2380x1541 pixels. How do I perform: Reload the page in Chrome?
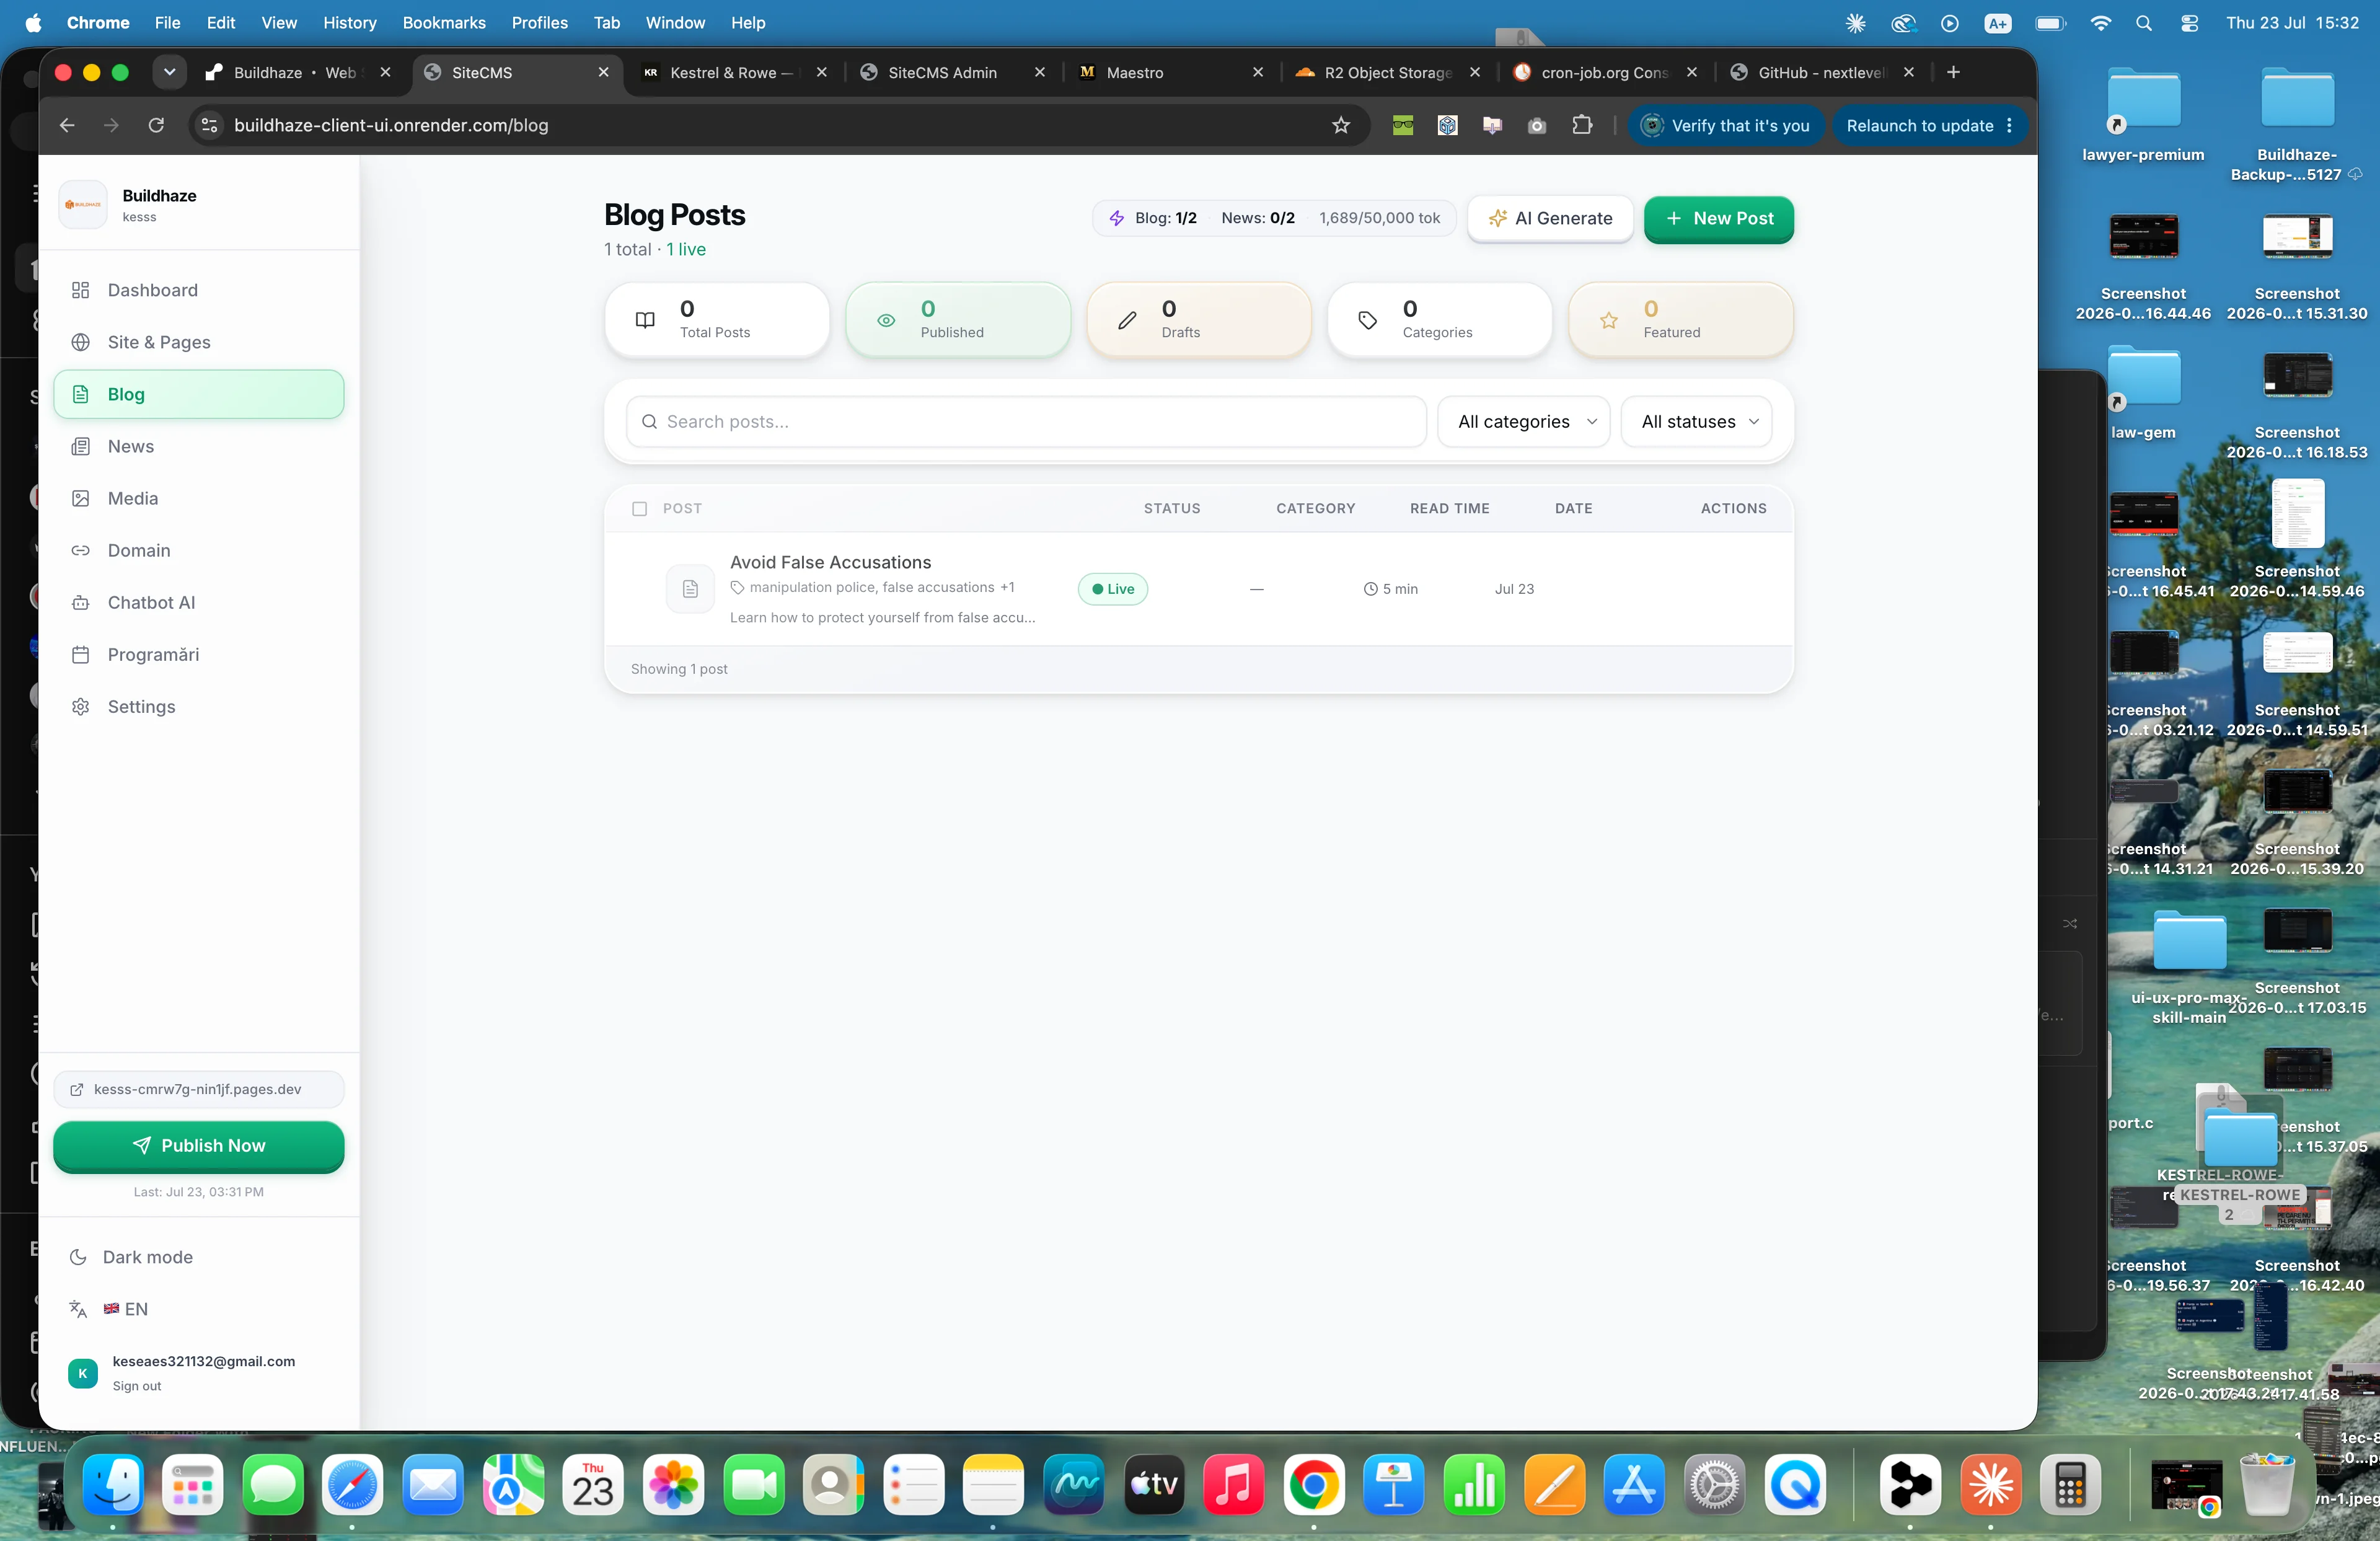(x=156, y=125)
